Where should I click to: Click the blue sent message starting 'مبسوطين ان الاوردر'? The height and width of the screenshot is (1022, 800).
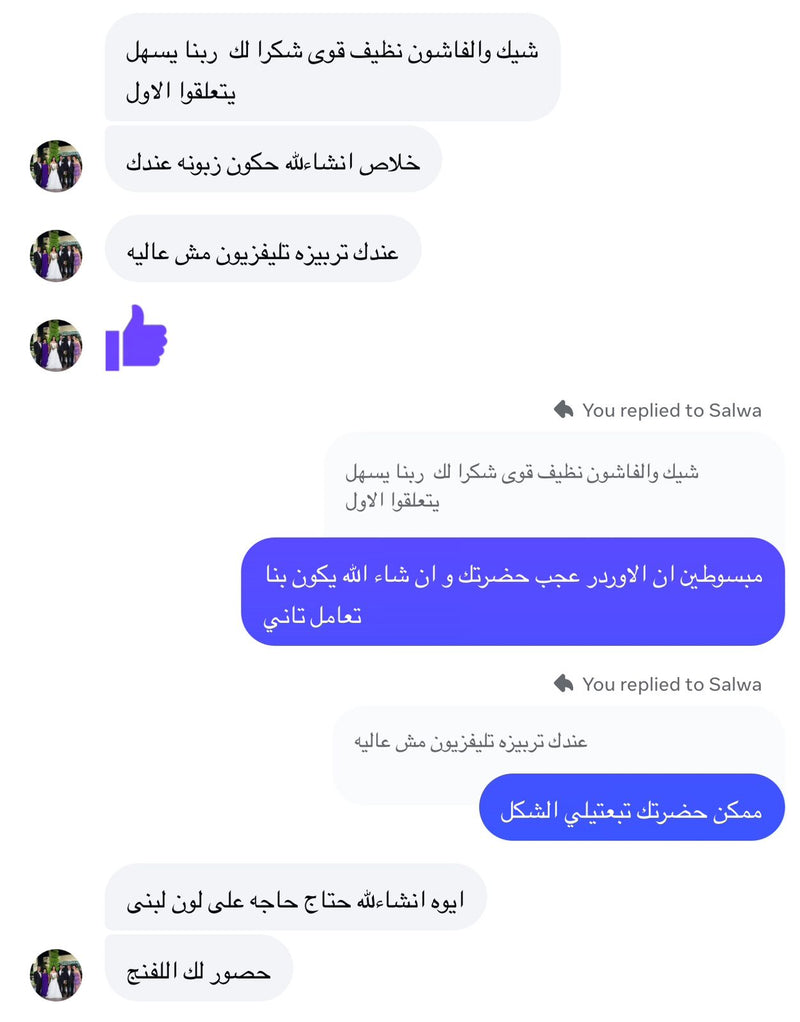point(513,592)
